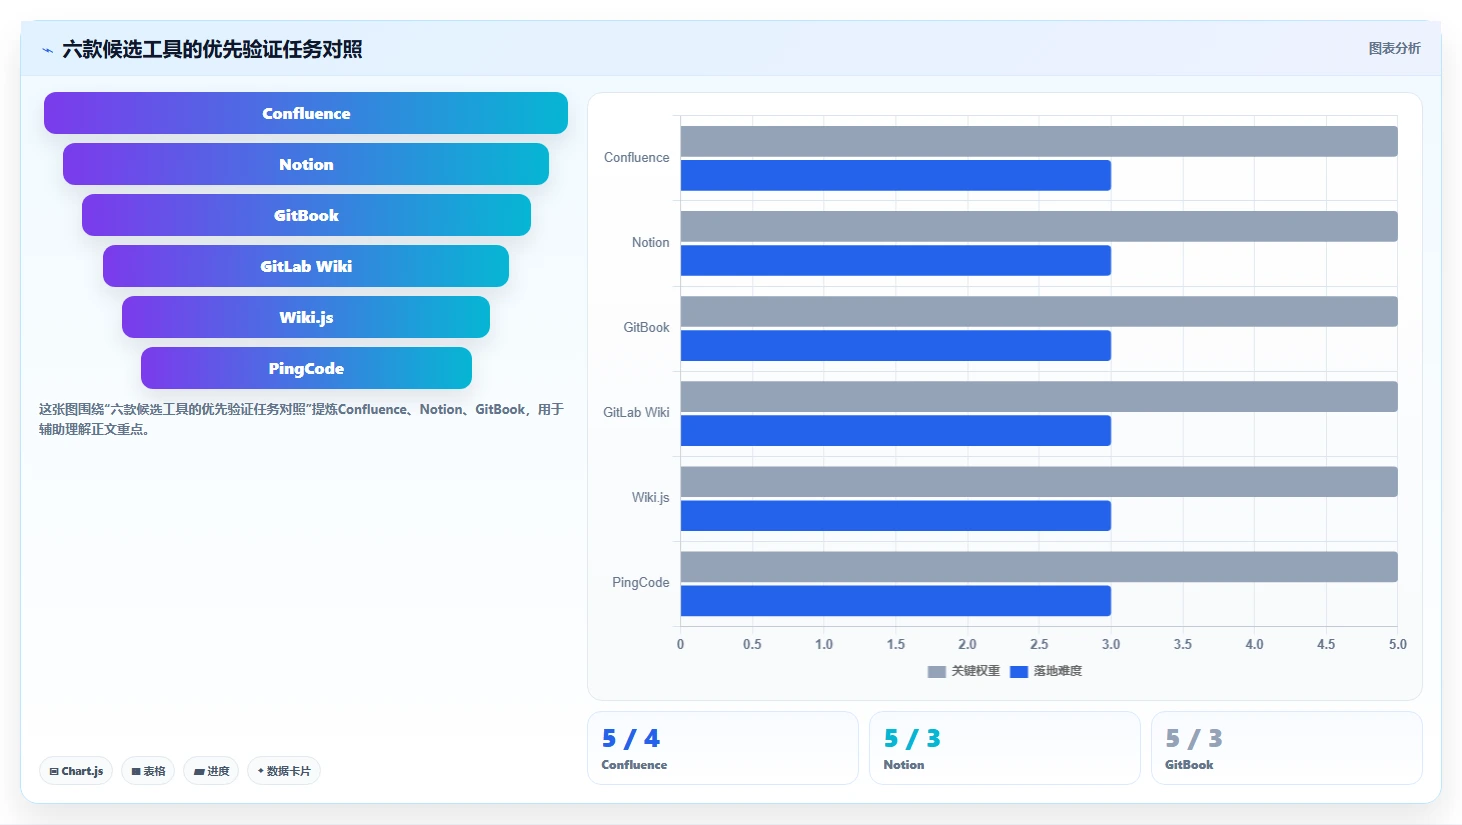
Task: Click the Wiki.js blue chart bar
Action: pos(896,515)
